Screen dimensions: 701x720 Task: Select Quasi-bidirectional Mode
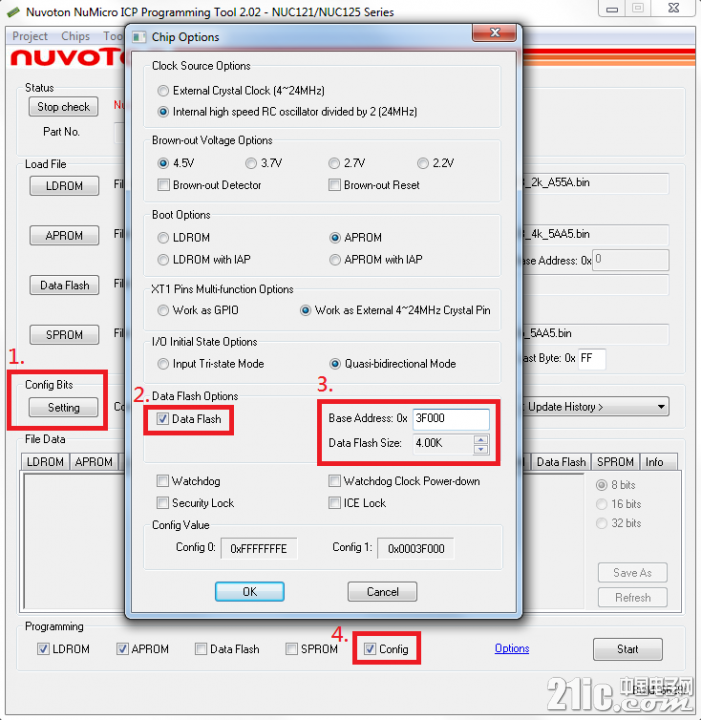click(x=335, y=364)
